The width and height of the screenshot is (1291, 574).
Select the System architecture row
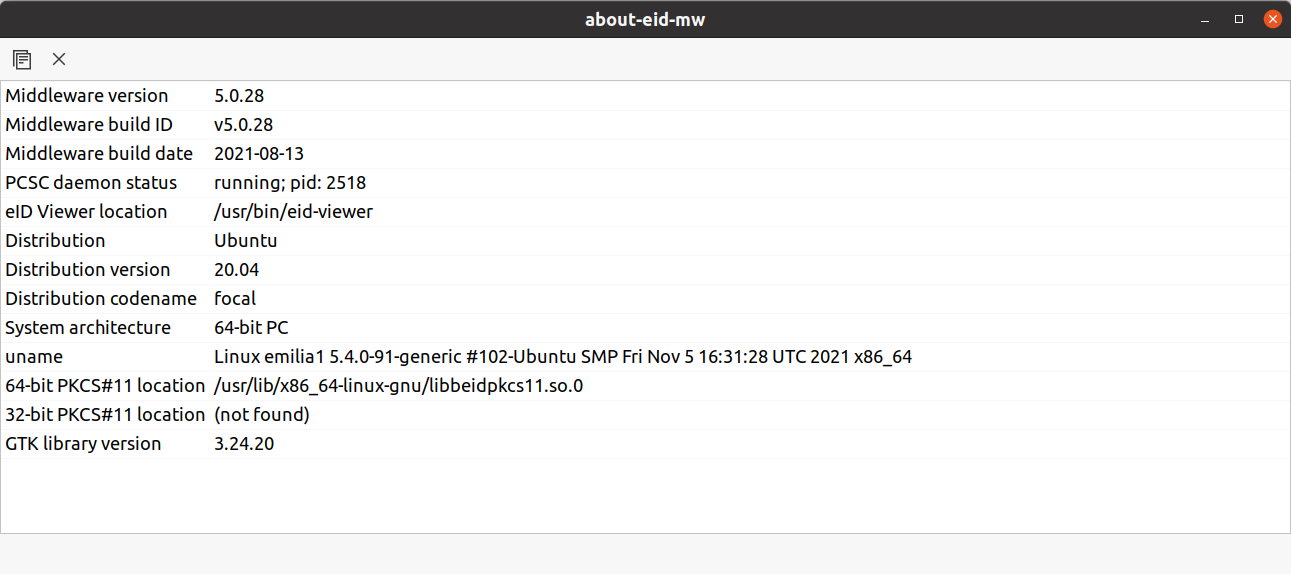click(645, 328)
